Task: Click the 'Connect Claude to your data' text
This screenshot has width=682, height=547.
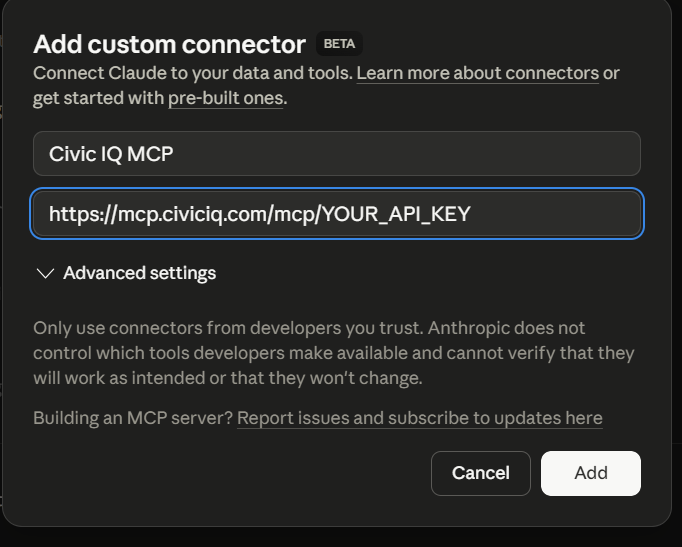Action: (193, 73)
